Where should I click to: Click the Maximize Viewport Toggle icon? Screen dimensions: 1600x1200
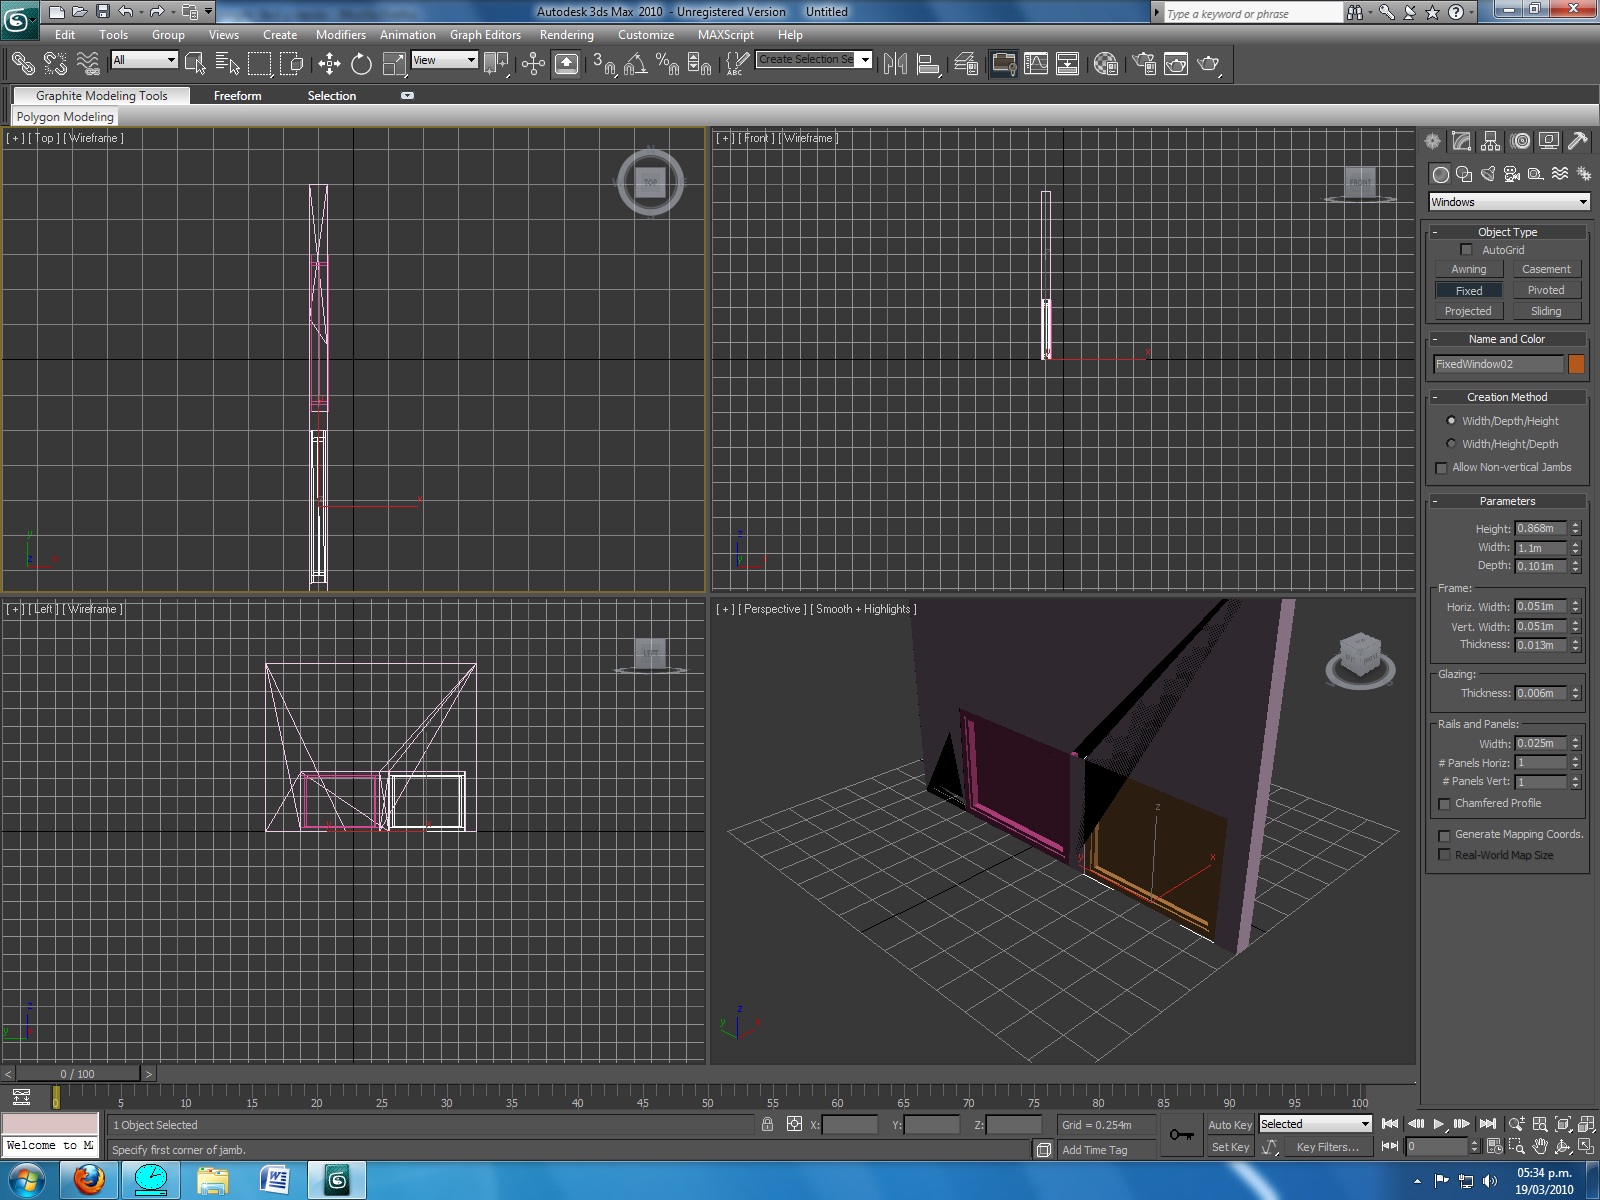point(1586,1146)
